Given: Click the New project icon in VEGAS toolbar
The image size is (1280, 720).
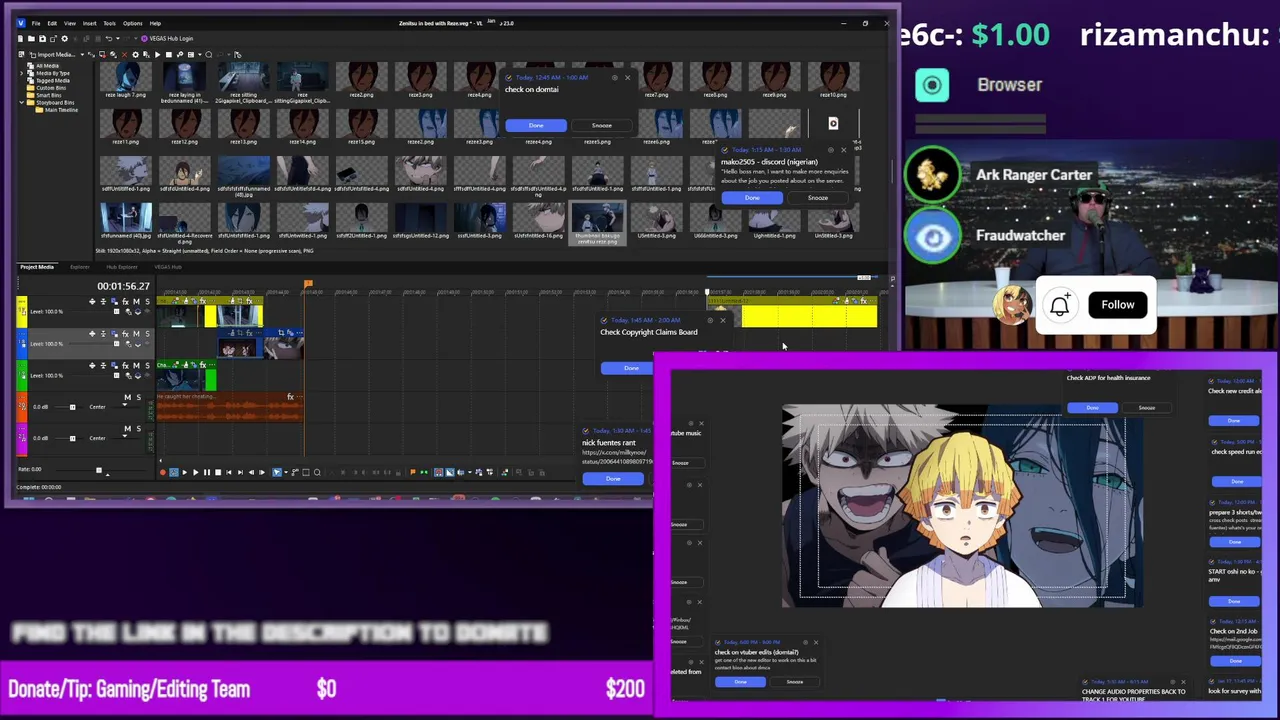Looking at the screenshot, I should coord(20,38).
